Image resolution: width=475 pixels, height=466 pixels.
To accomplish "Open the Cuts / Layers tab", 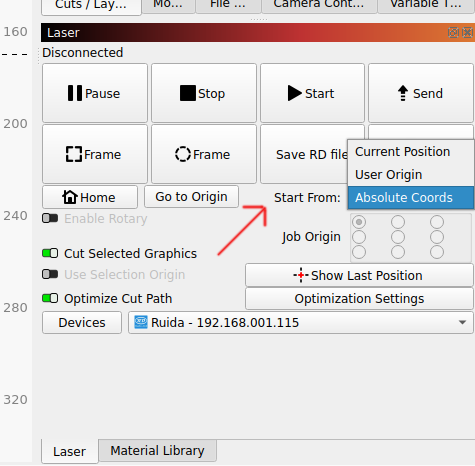I will (x=91, y=5).
